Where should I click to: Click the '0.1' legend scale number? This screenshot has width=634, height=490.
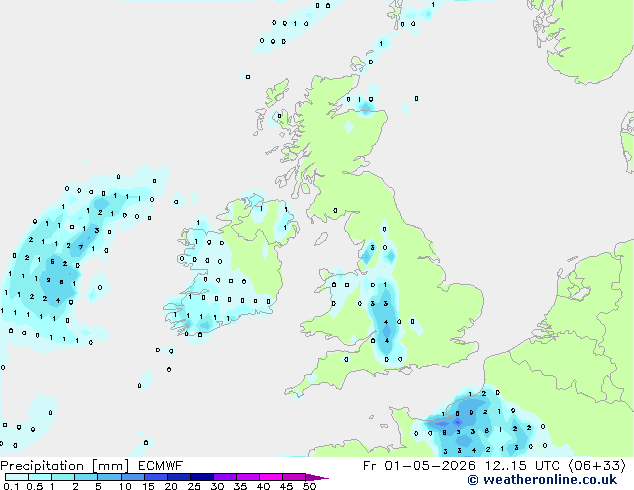coord(11,486)
